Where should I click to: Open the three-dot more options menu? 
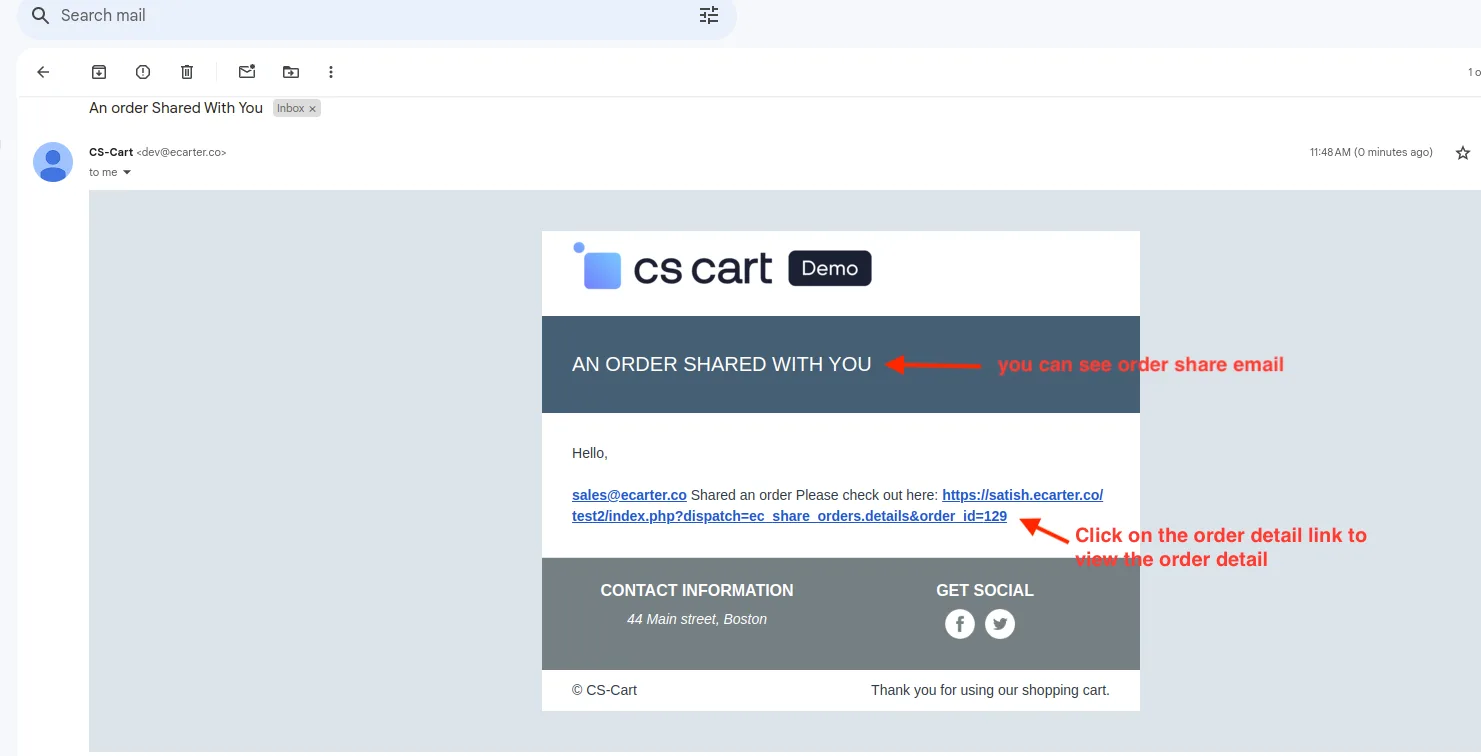click(331, 72)
